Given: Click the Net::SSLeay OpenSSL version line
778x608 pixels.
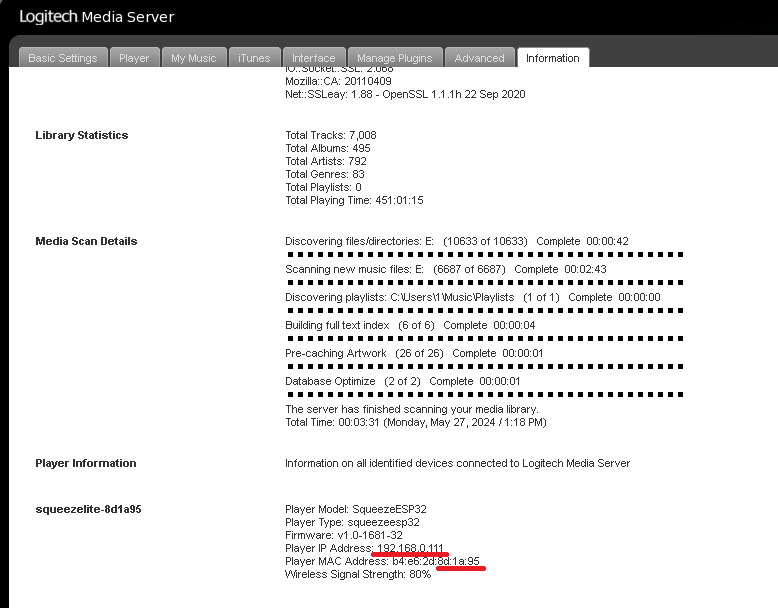Looking at the screenshot, I should click(405, 94).
